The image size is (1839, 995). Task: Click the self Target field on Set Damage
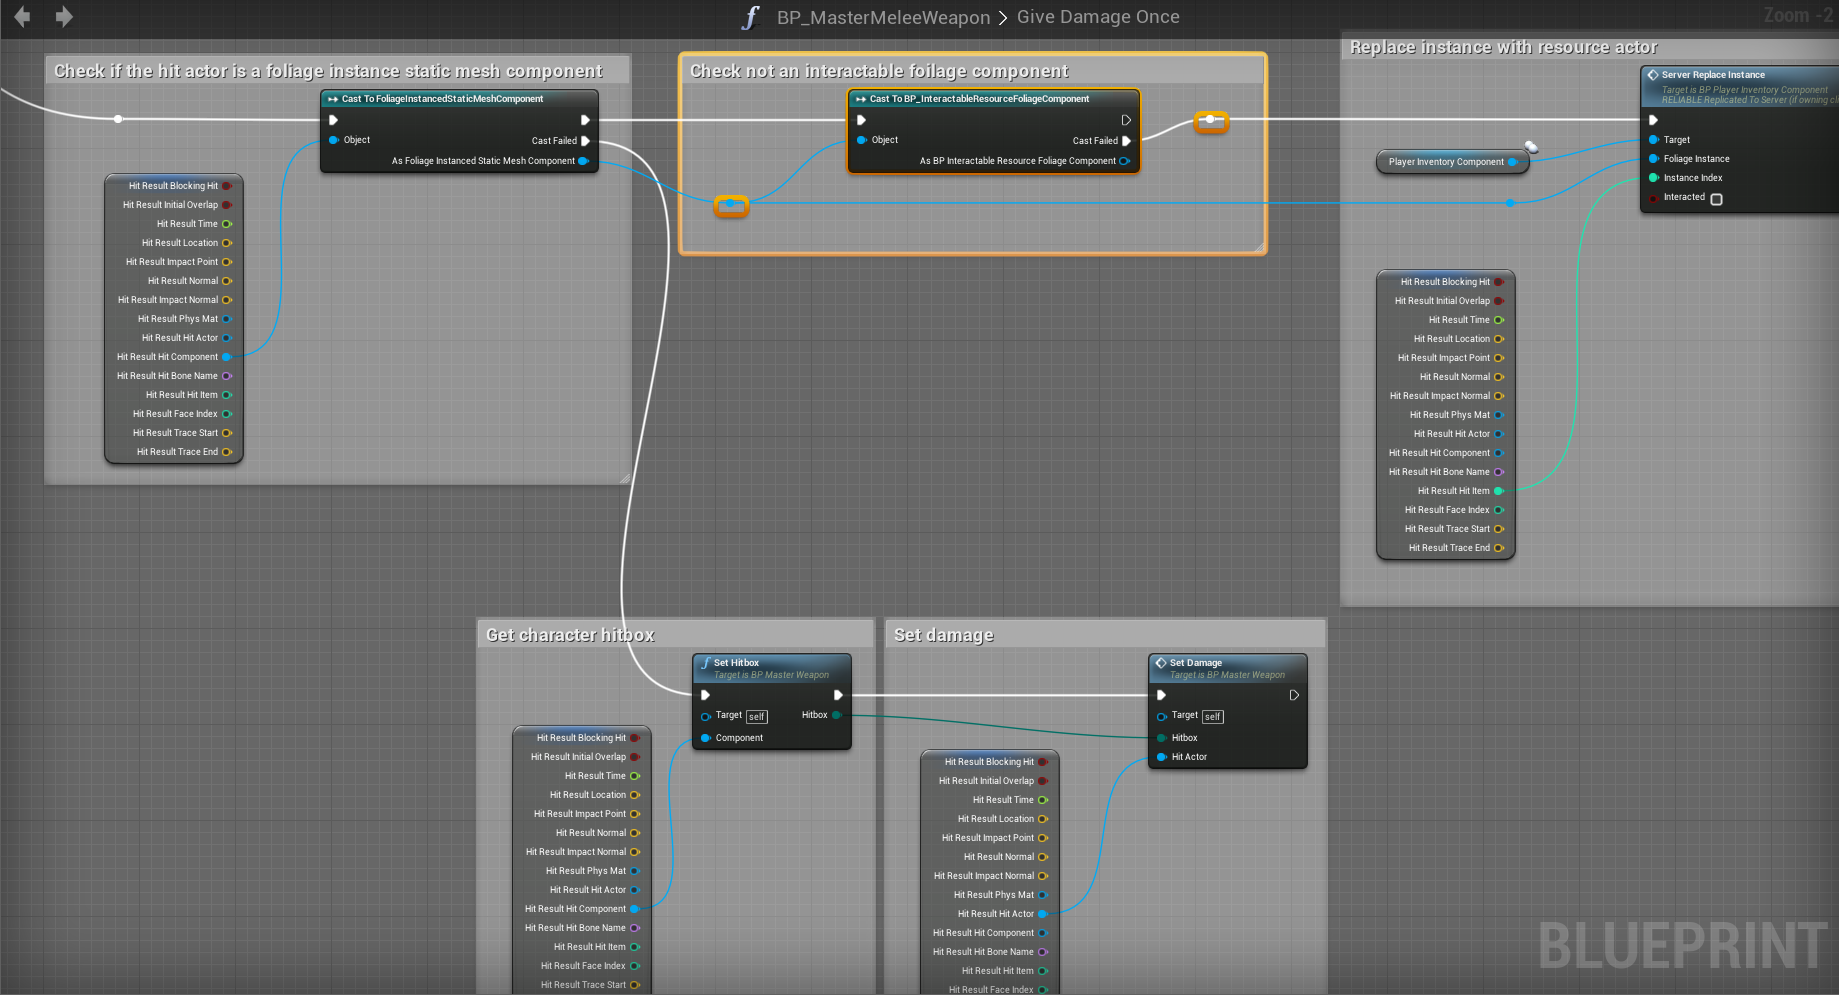coord(1212,717)
